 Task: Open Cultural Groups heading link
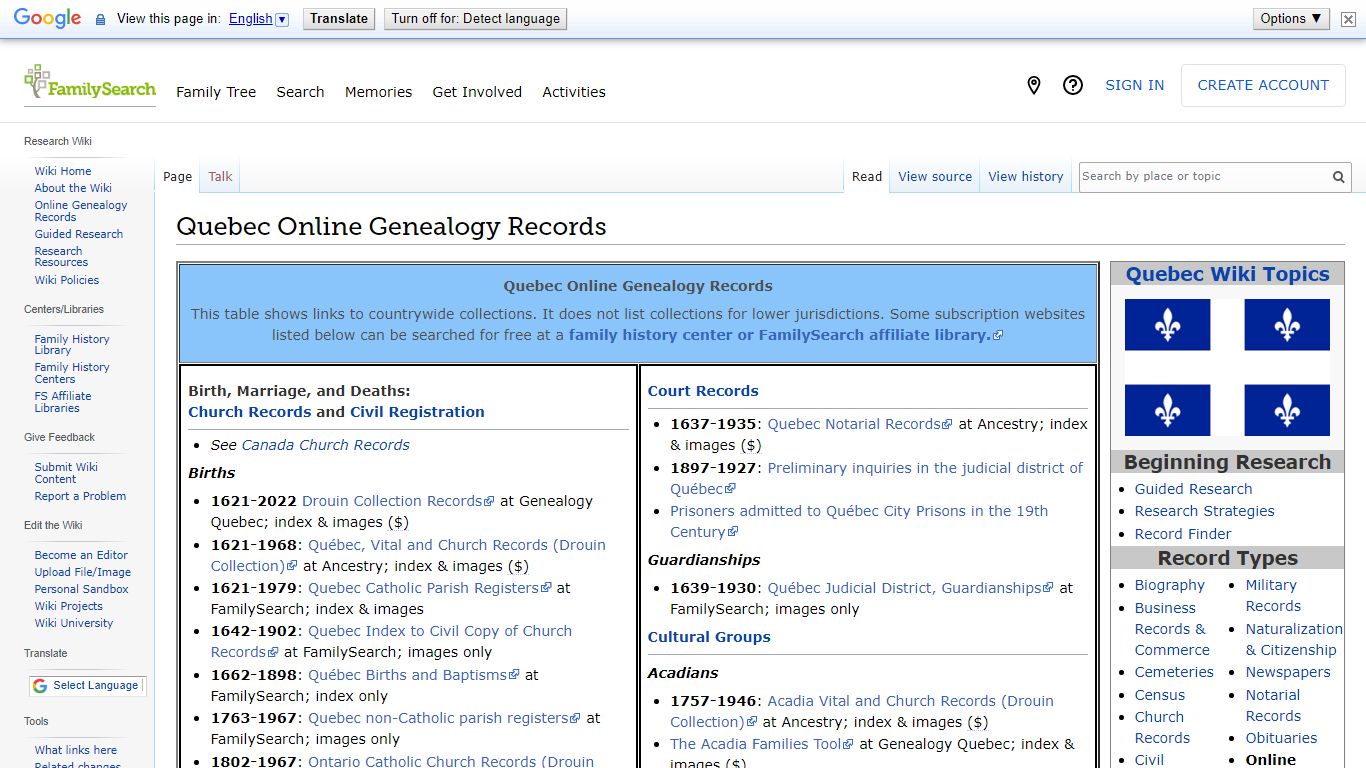(x=709, y=637)
